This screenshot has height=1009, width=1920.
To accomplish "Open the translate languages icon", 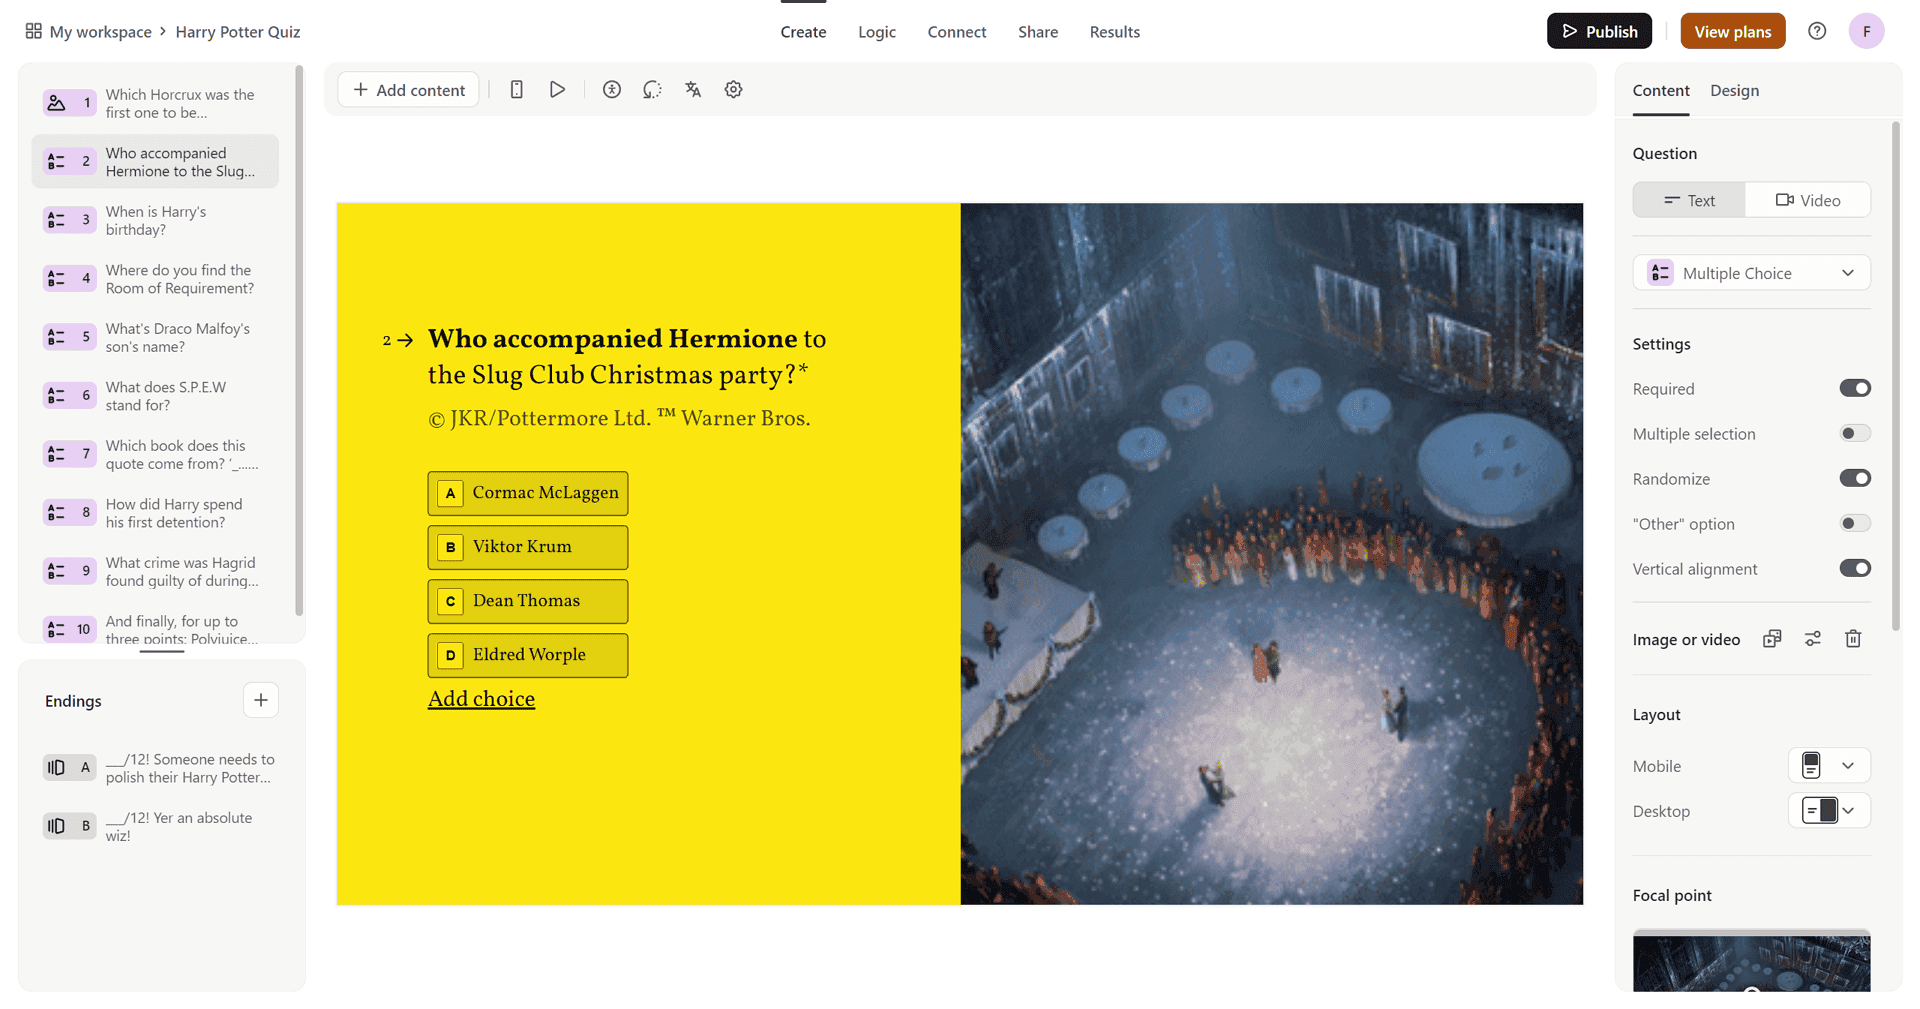I will 693,90.
